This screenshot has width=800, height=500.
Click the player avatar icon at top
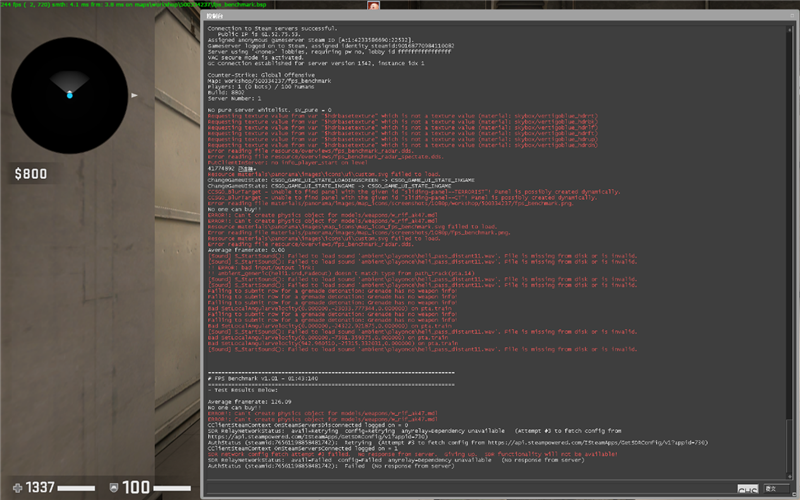coord(373,6)
